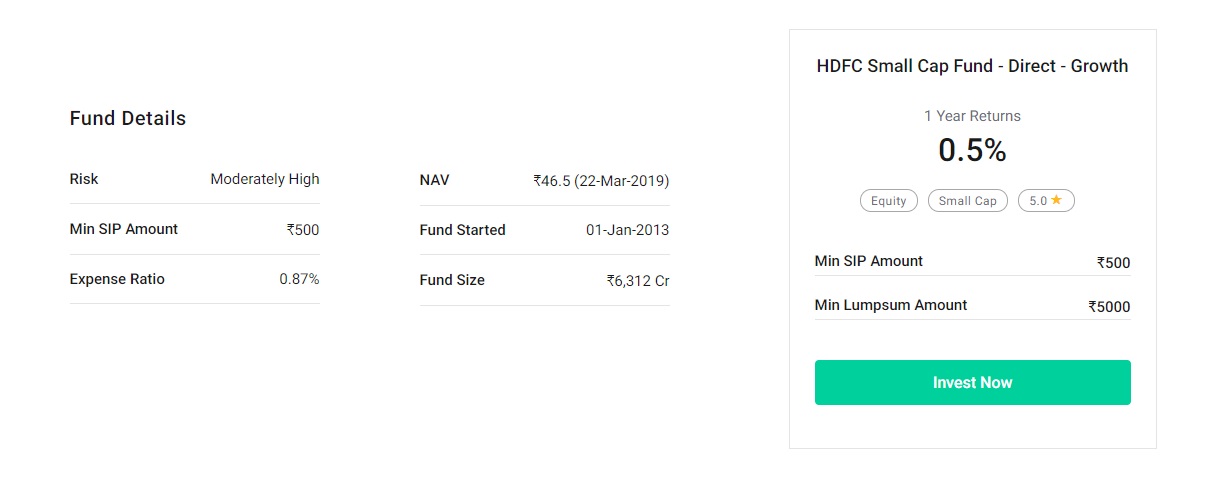Click the 1 Year Returns label
This screenshot has width=1206, height=490.
pyautogui.click(x=972, y=116)
